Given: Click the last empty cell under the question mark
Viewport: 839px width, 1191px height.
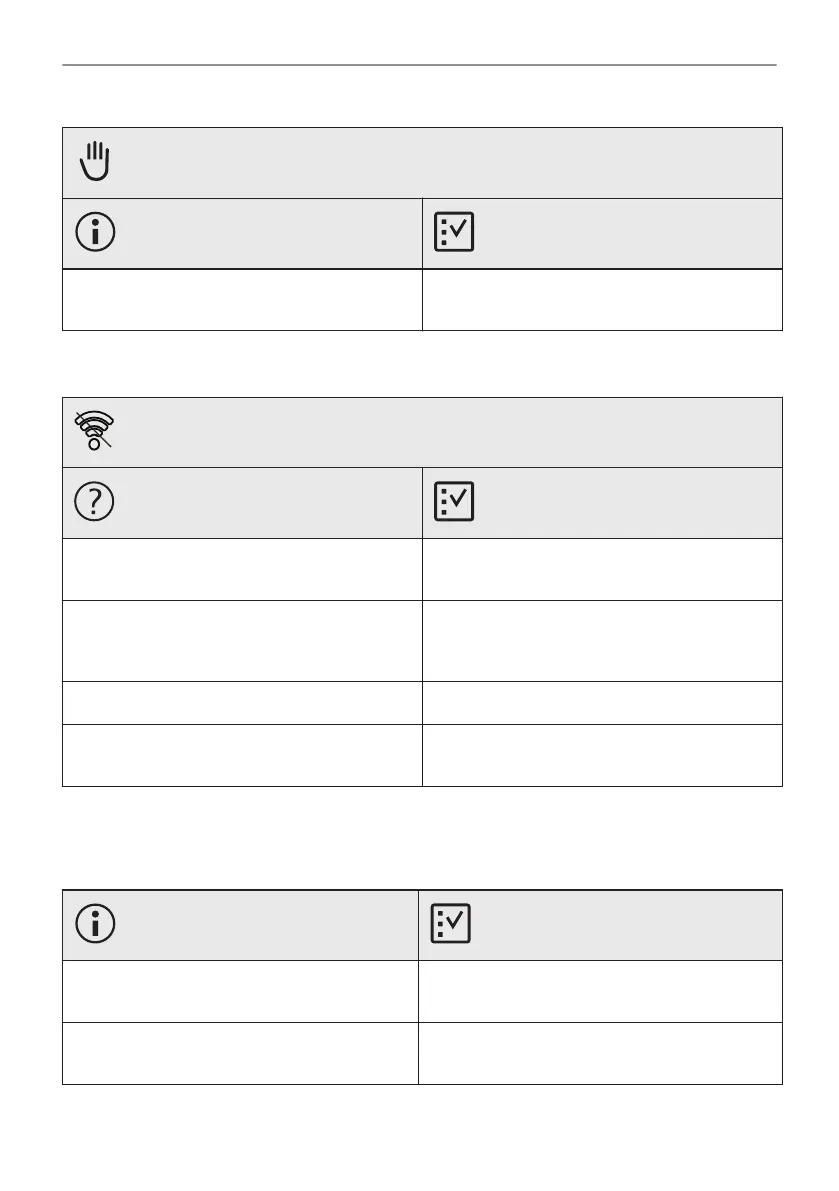Looking at the screenshot, I should (x=242, y=755).
